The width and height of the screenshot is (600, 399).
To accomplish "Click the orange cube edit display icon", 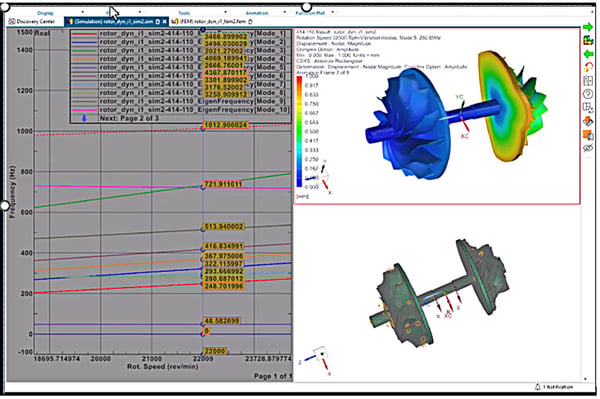I will click(588, 121).
